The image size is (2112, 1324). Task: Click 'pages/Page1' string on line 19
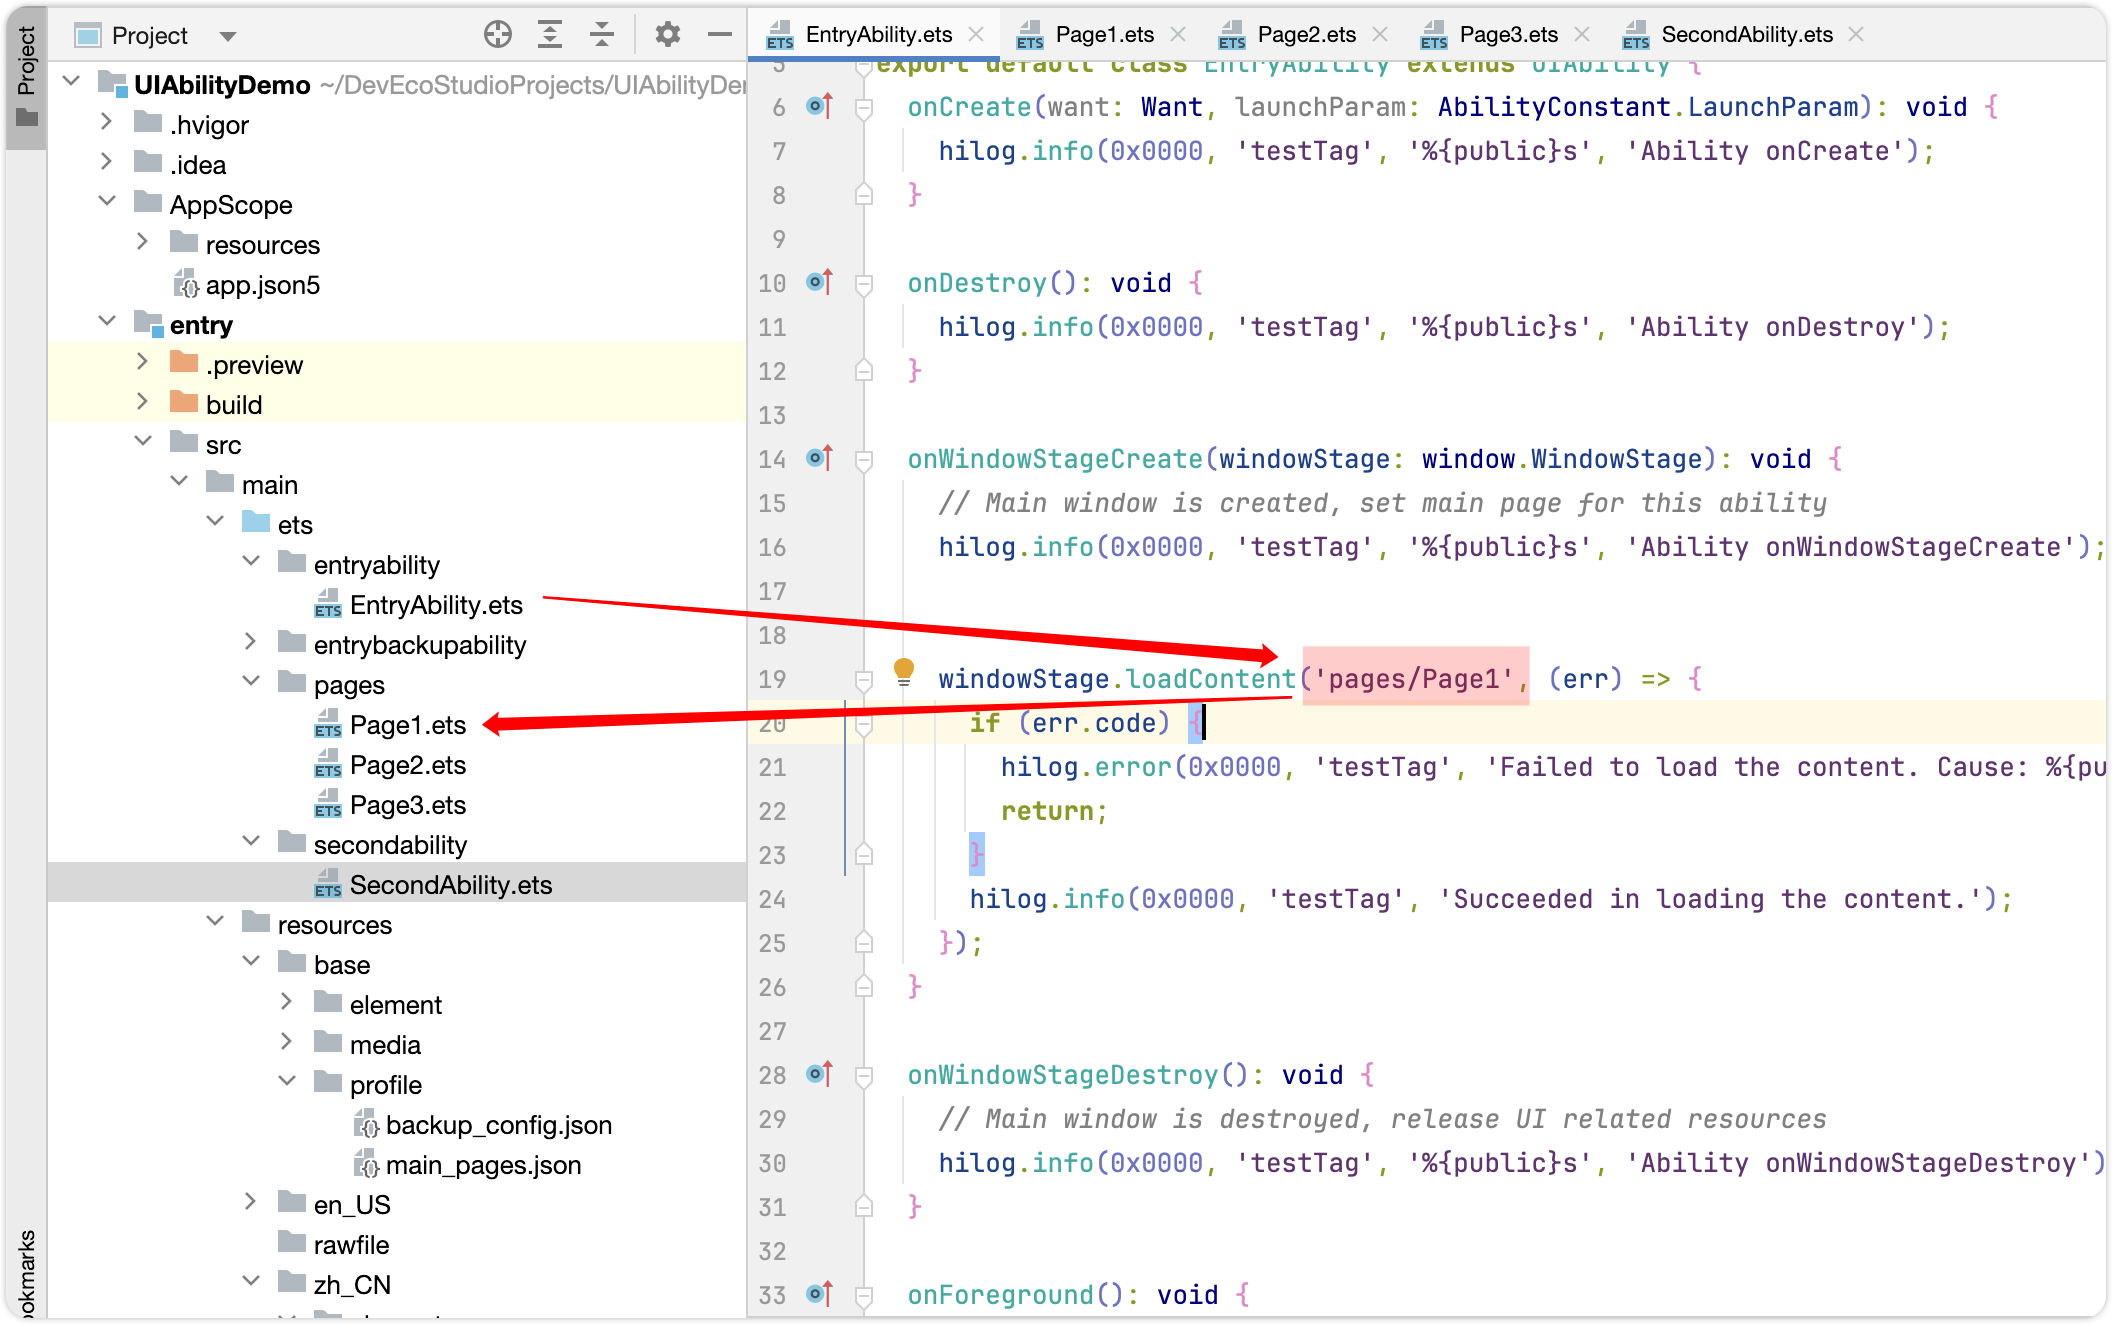[1413, 679]
